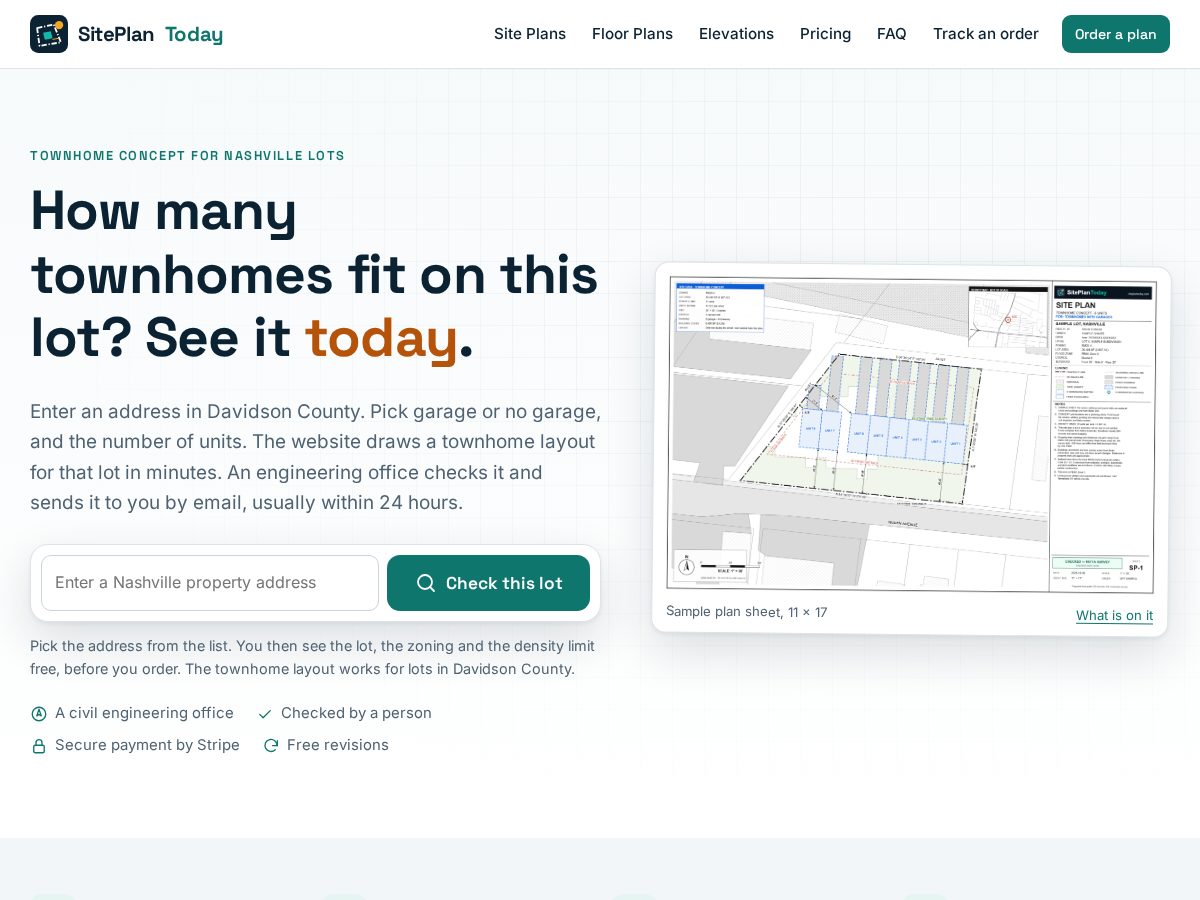Click the civil engineering office badge icon

39,714
